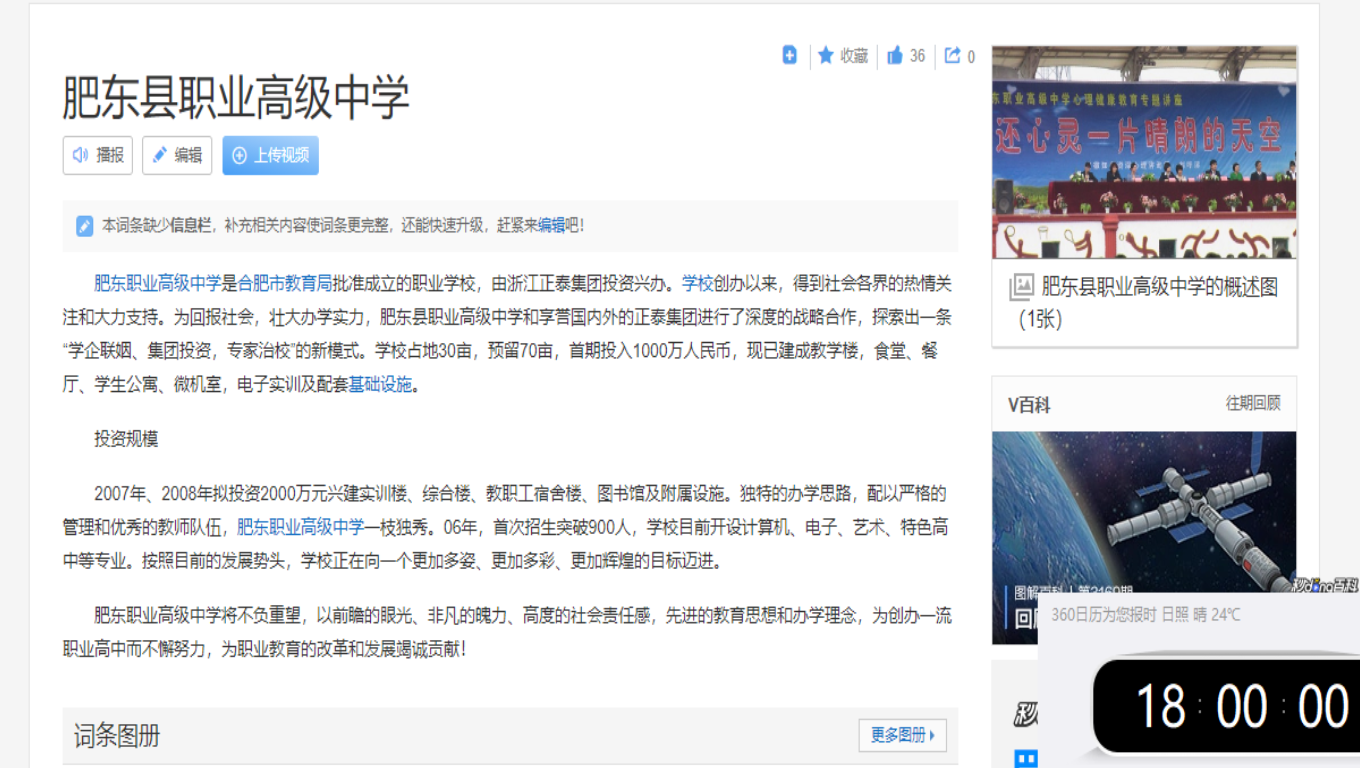Click the pencil icon in the info notice bar

[x=85, y=226]
